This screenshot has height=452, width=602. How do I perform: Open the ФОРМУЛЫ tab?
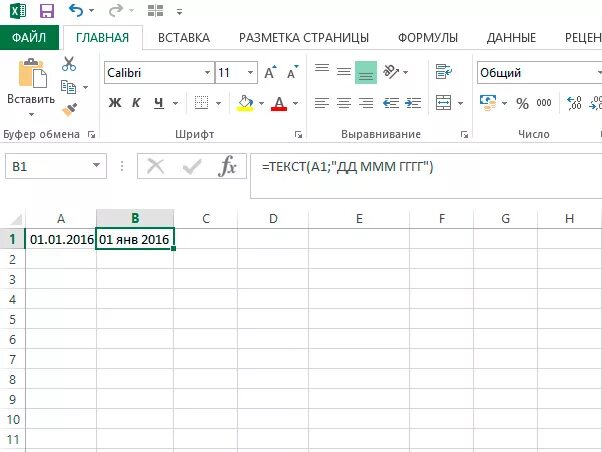428,38
